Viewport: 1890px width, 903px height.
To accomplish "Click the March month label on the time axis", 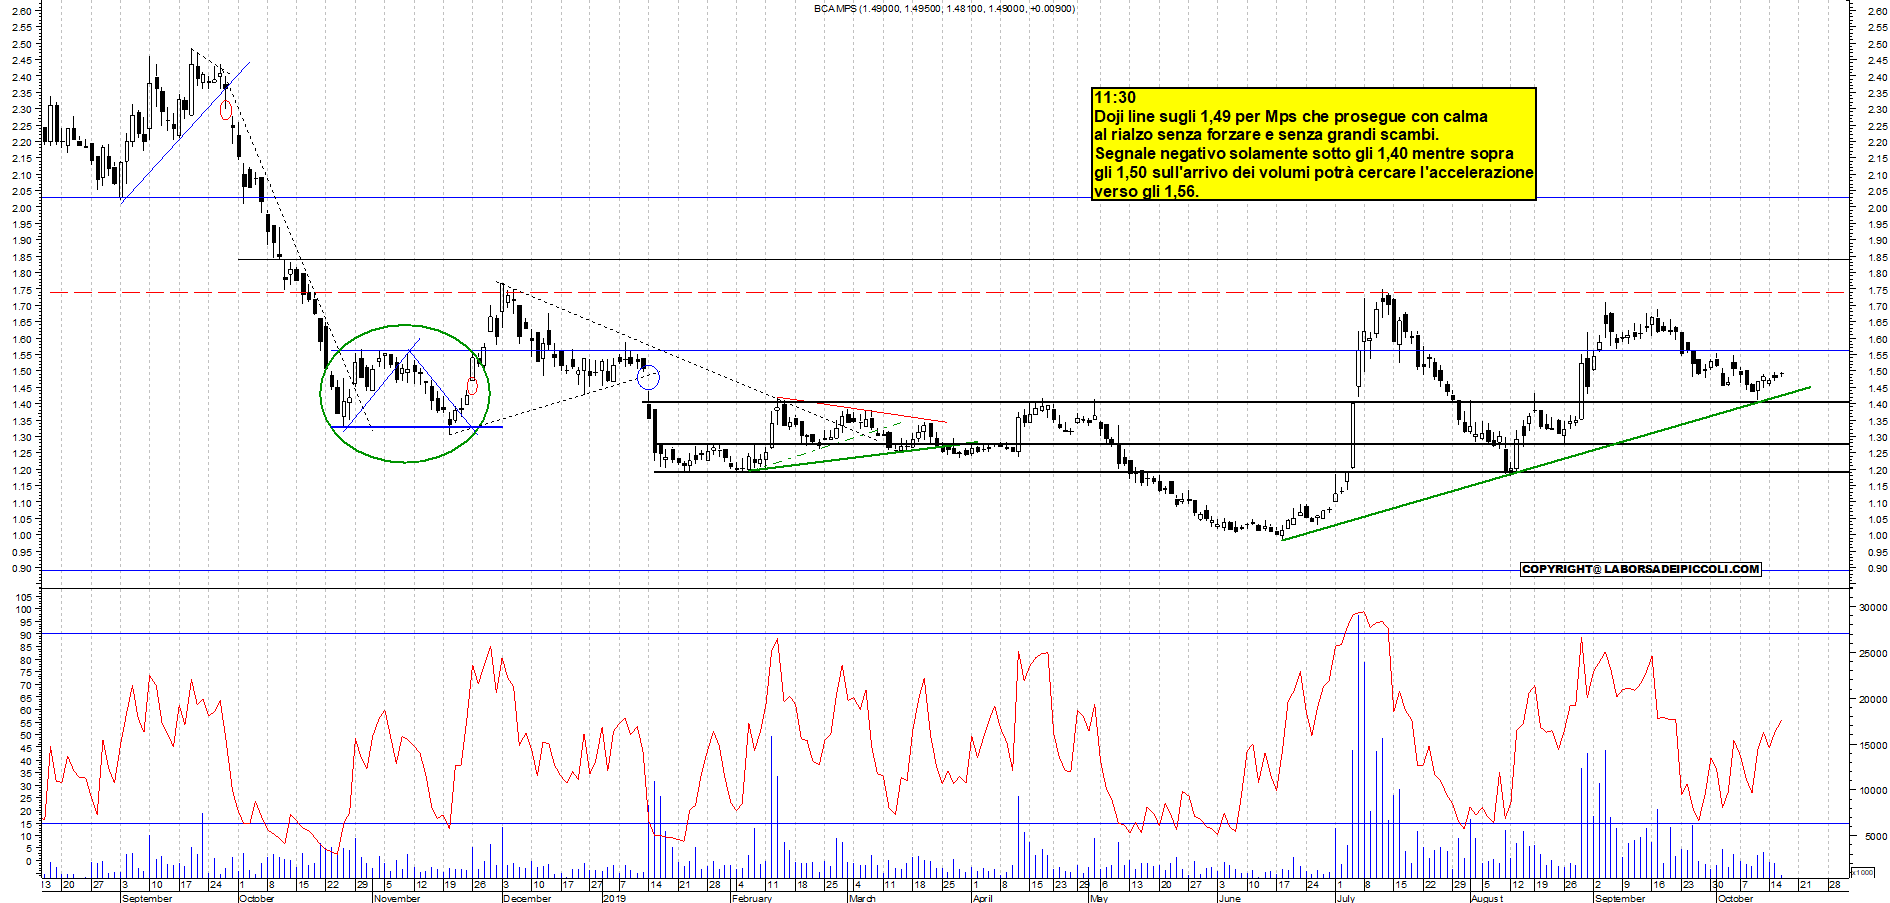I will pyautogui.click(x=862, y=898).
